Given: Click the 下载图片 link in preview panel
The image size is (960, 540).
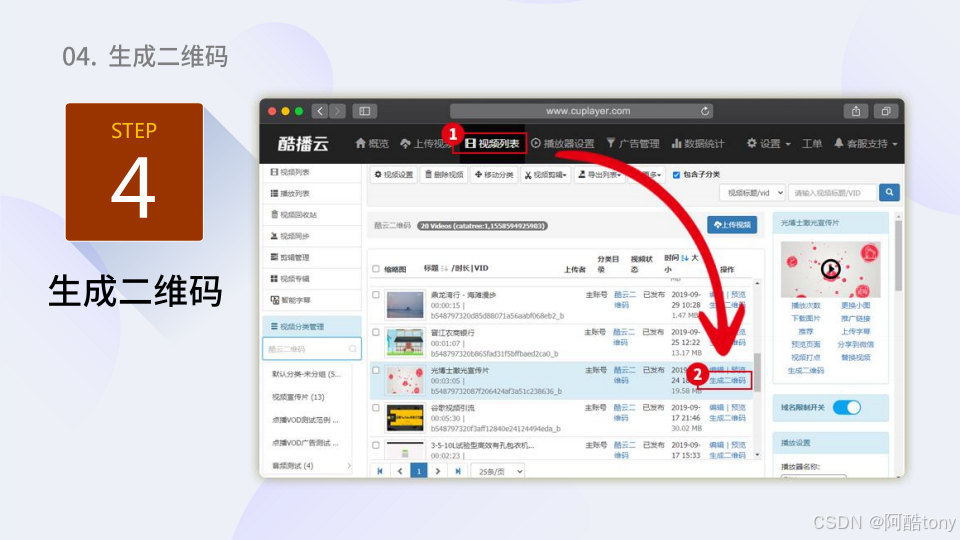Looking at the screenshot, I should 805,318.
